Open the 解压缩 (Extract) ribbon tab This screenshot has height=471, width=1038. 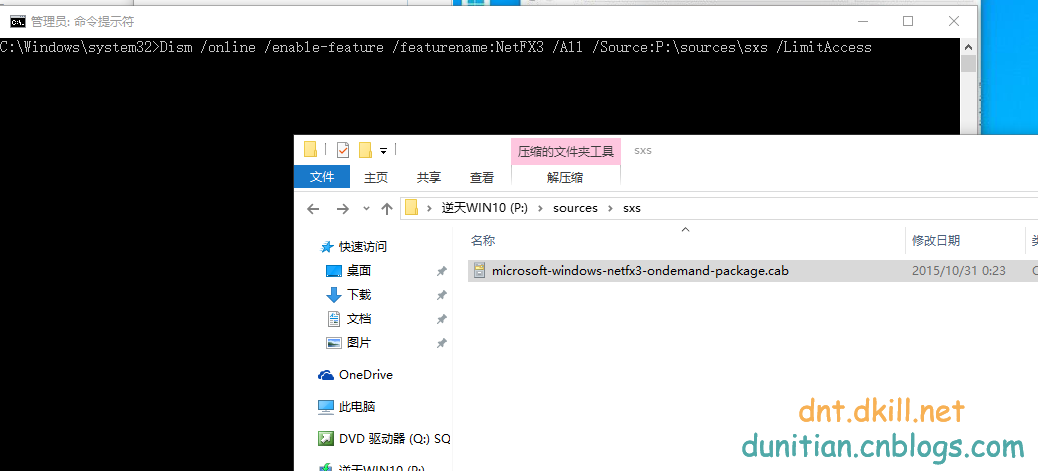tap(565, 177)
